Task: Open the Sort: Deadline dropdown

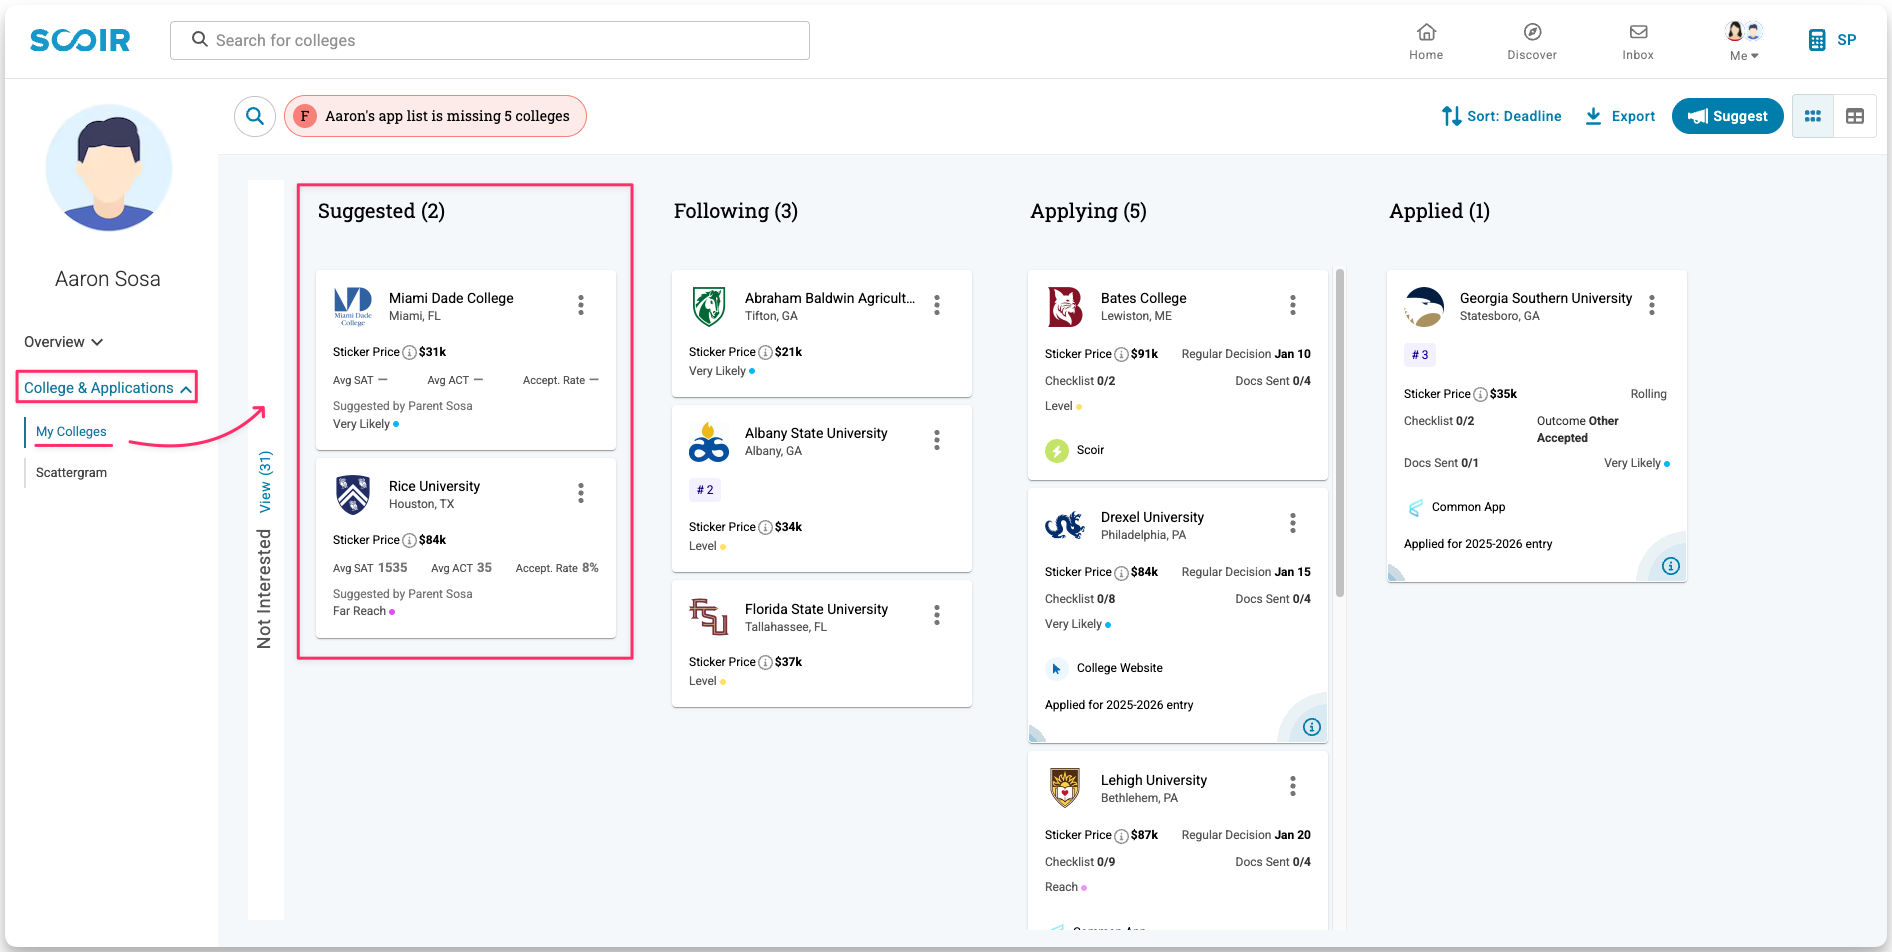Action: [1502, 116]
